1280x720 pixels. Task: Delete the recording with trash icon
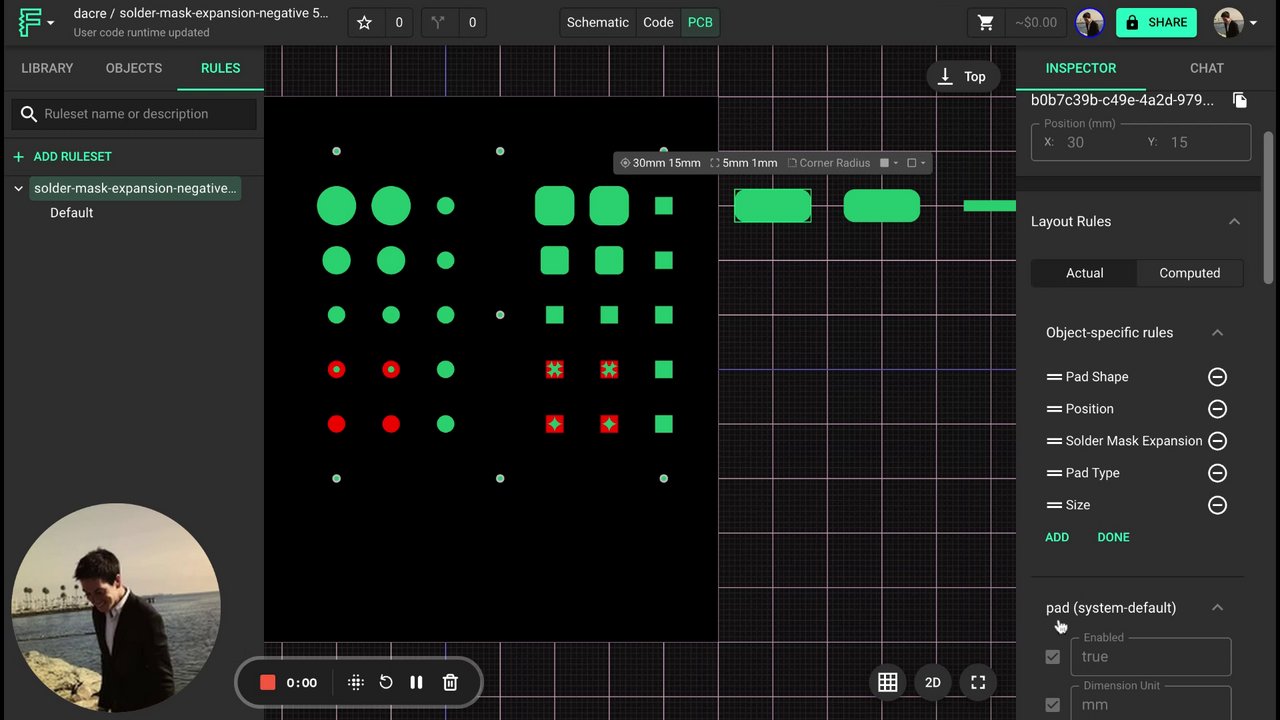tap(450, 683)
